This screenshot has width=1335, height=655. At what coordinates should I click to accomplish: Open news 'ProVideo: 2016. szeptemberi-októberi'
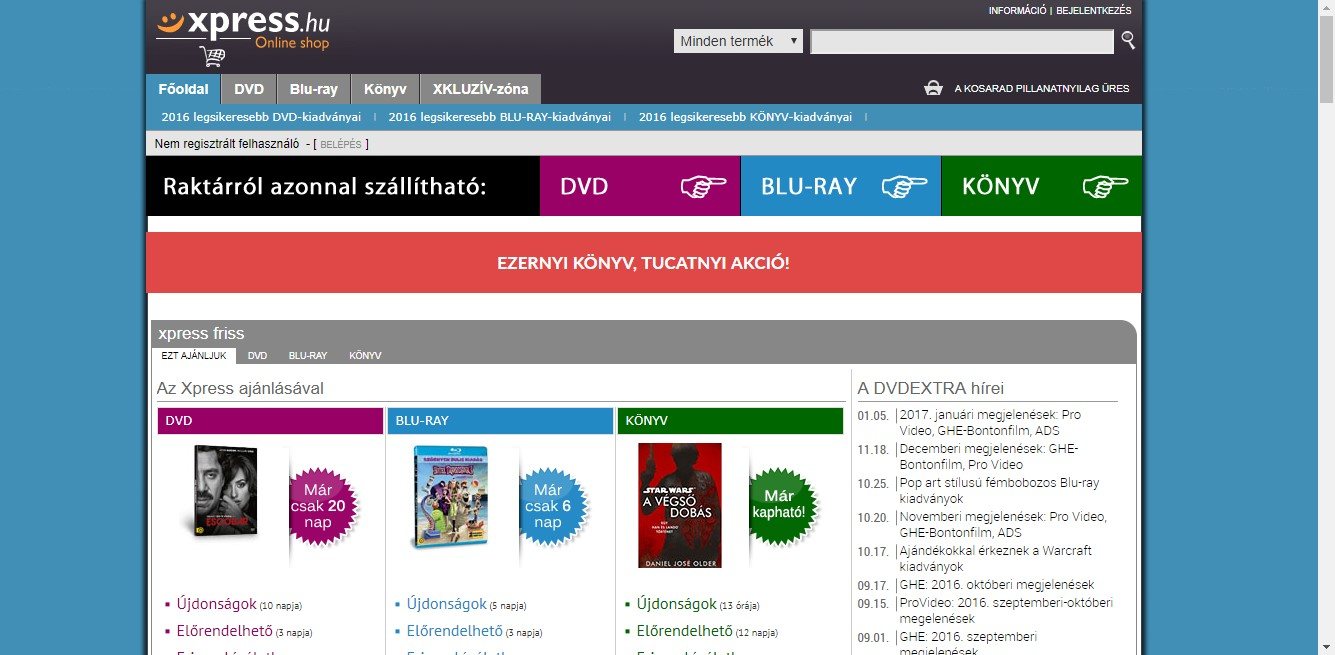tap(1006, 610)
